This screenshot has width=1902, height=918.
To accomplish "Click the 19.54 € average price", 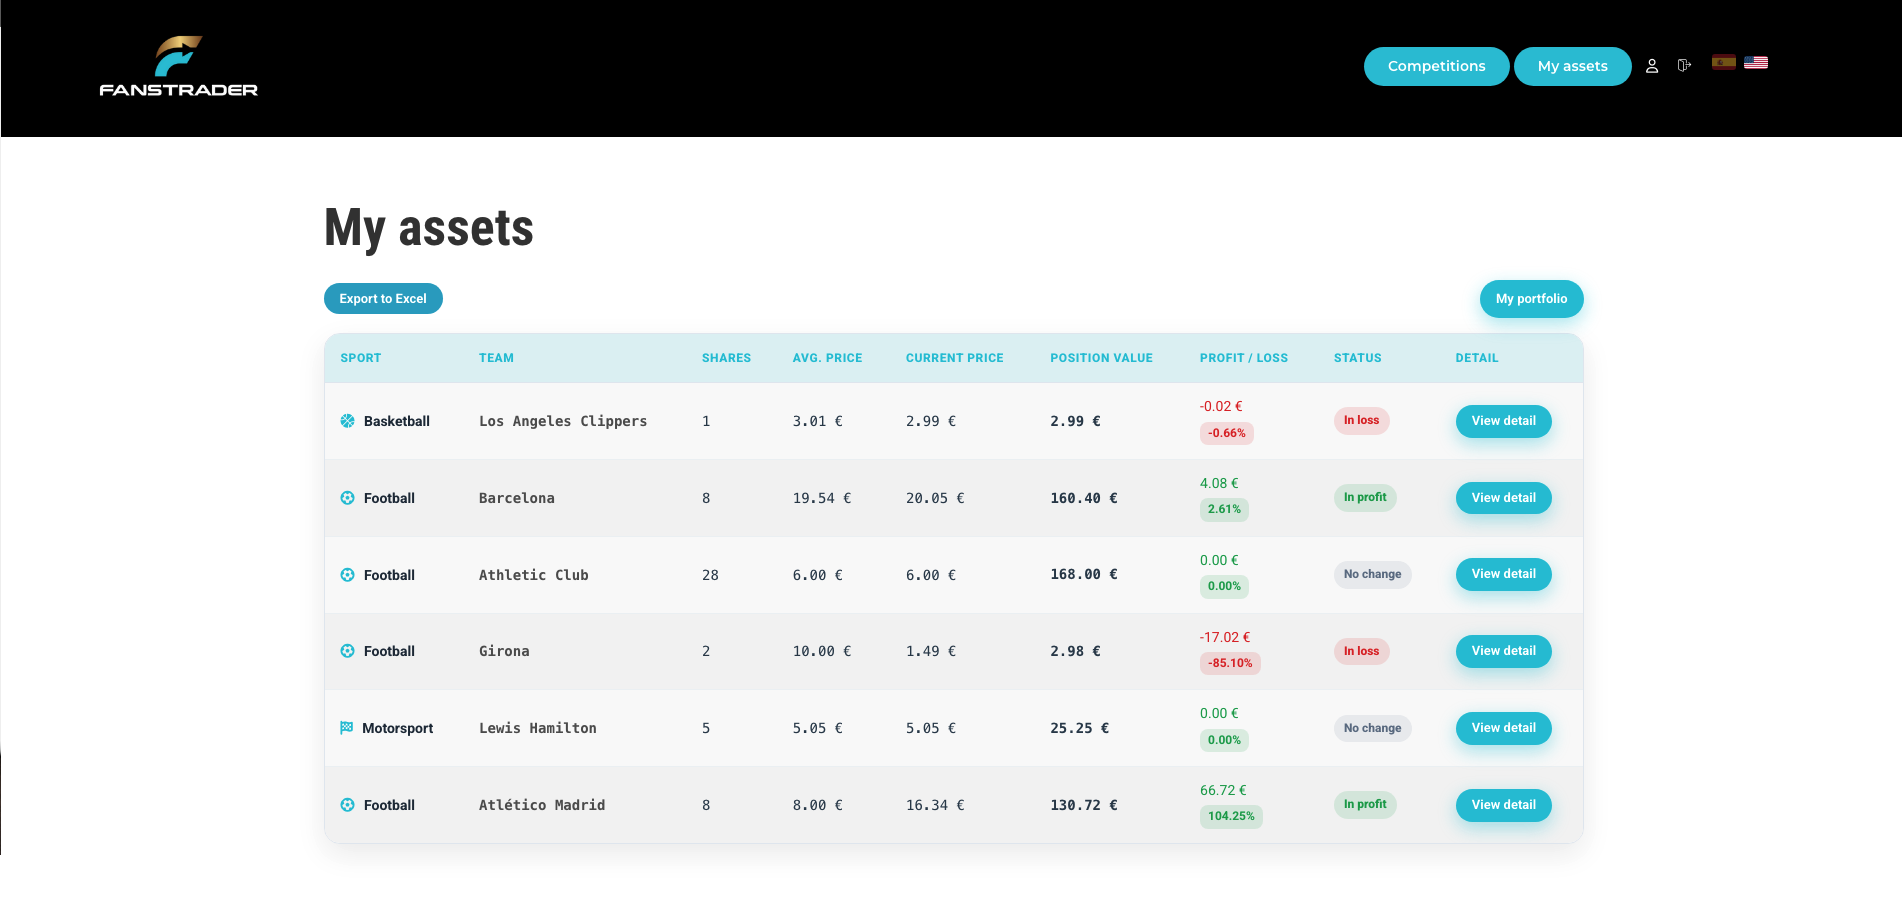I will click(x=822, y=498).
